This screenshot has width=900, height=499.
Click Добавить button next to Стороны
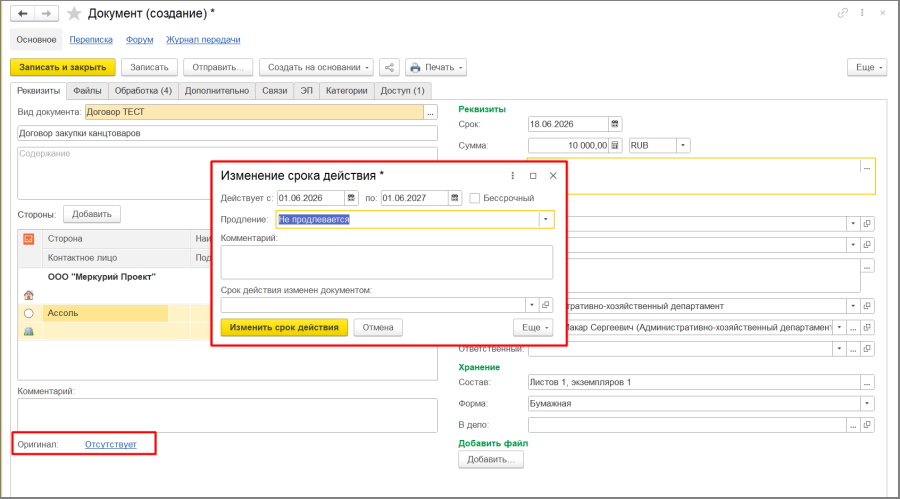[x=92, y=214]
